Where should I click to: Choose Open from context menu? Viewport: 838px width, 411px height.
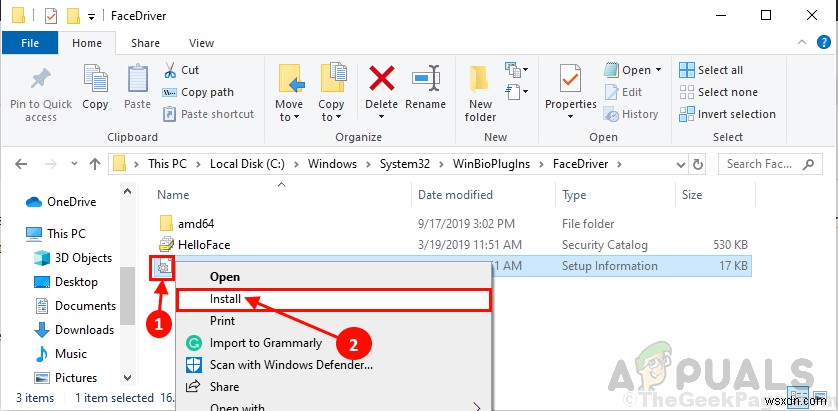pyautogui.click(x=333, y=277)
